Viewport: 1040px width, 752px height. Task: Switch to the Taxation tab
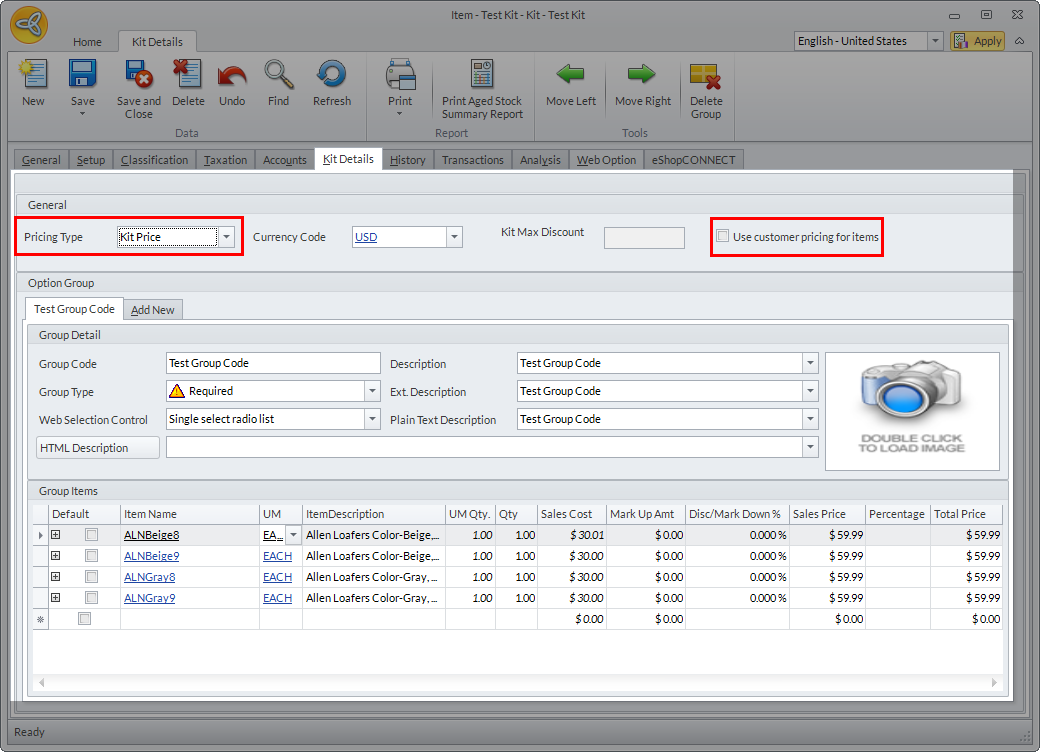225,160
